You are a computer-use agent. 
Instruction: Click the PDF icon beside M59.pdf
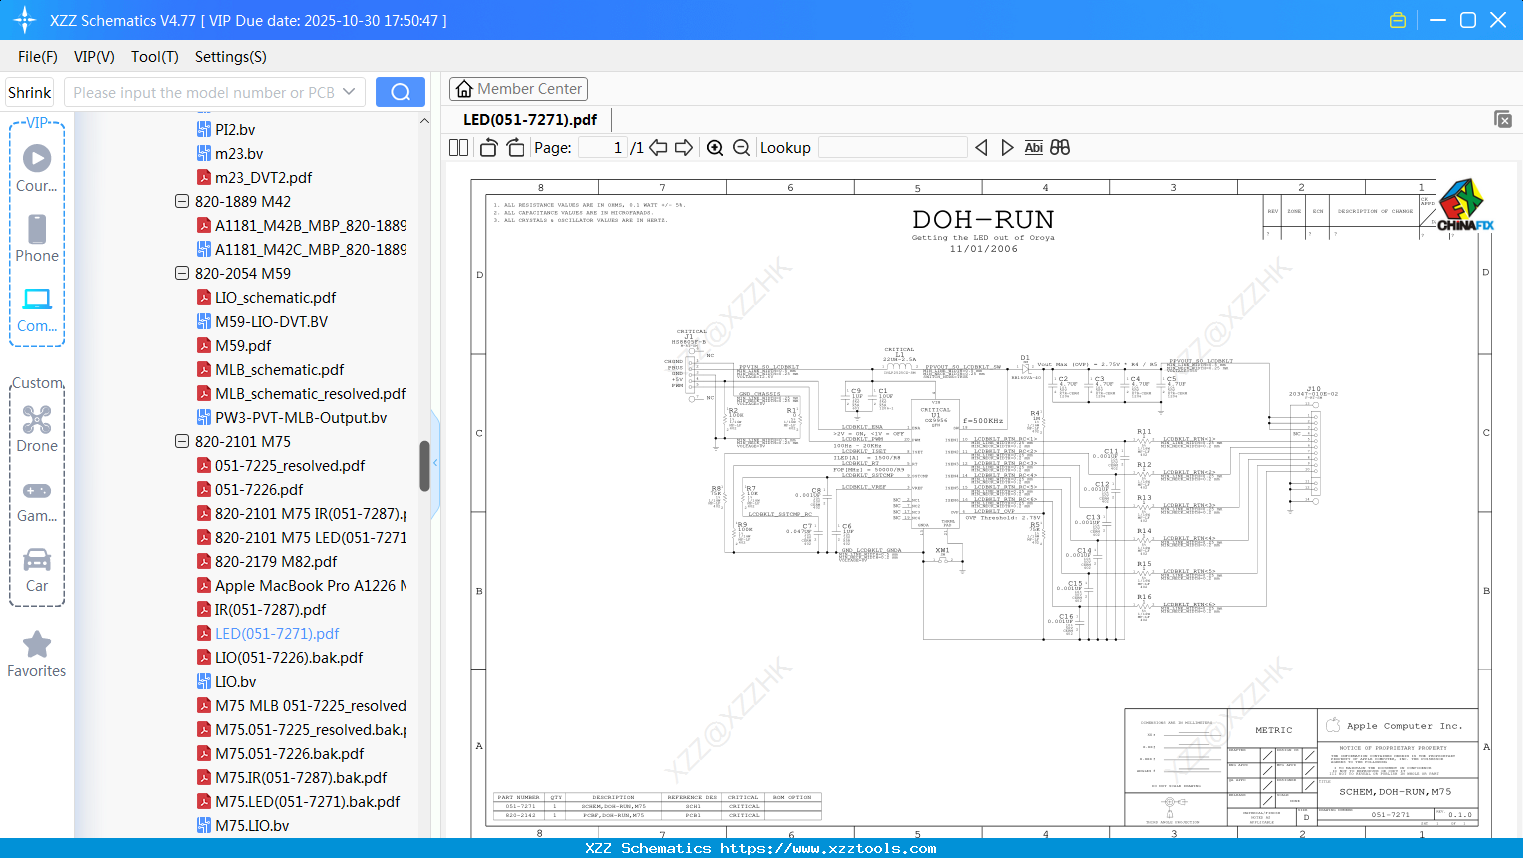[204, 345]
